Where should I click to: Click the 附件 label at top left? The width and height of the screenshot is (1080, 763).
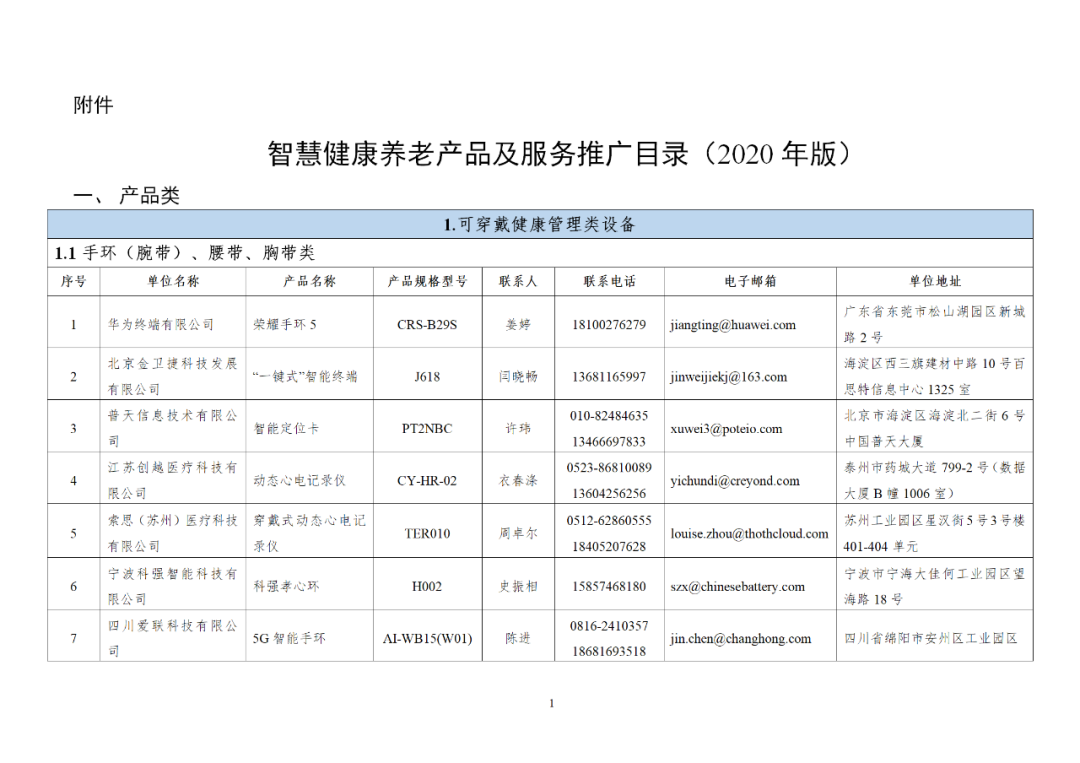tap(93, 104)
